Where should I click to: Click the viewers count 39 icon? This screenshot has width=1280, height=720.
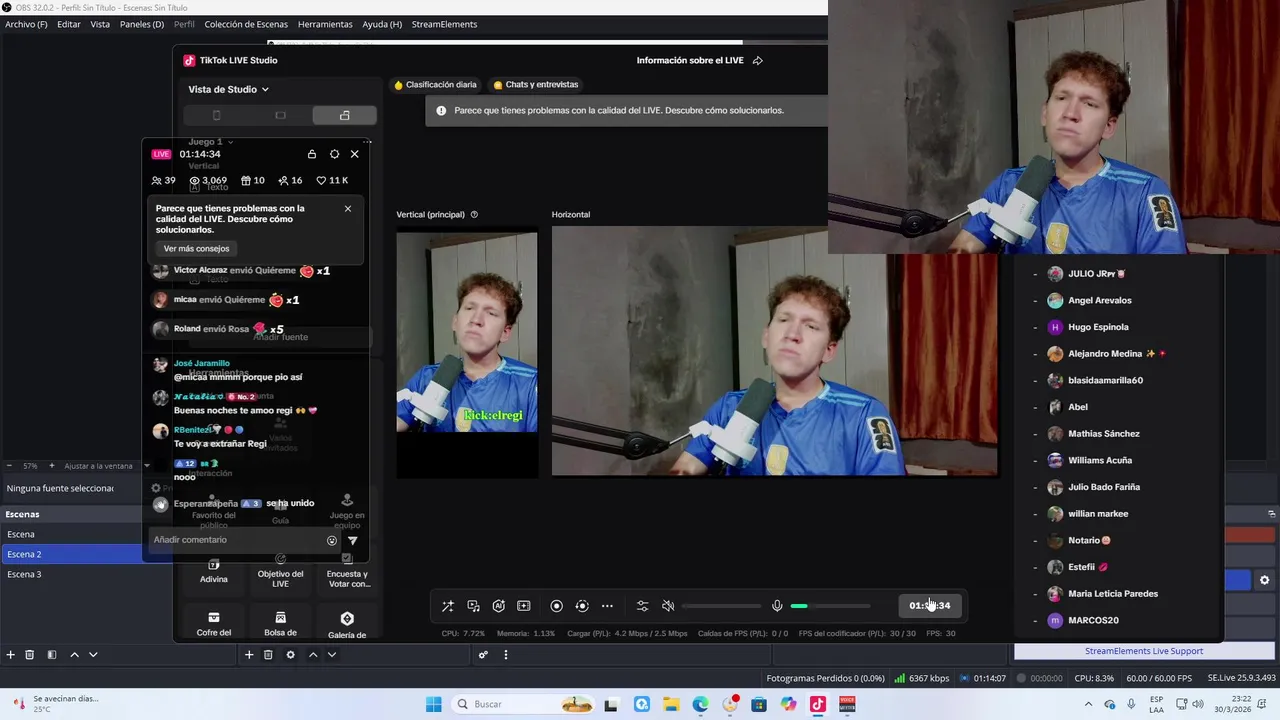coord(163,181)
